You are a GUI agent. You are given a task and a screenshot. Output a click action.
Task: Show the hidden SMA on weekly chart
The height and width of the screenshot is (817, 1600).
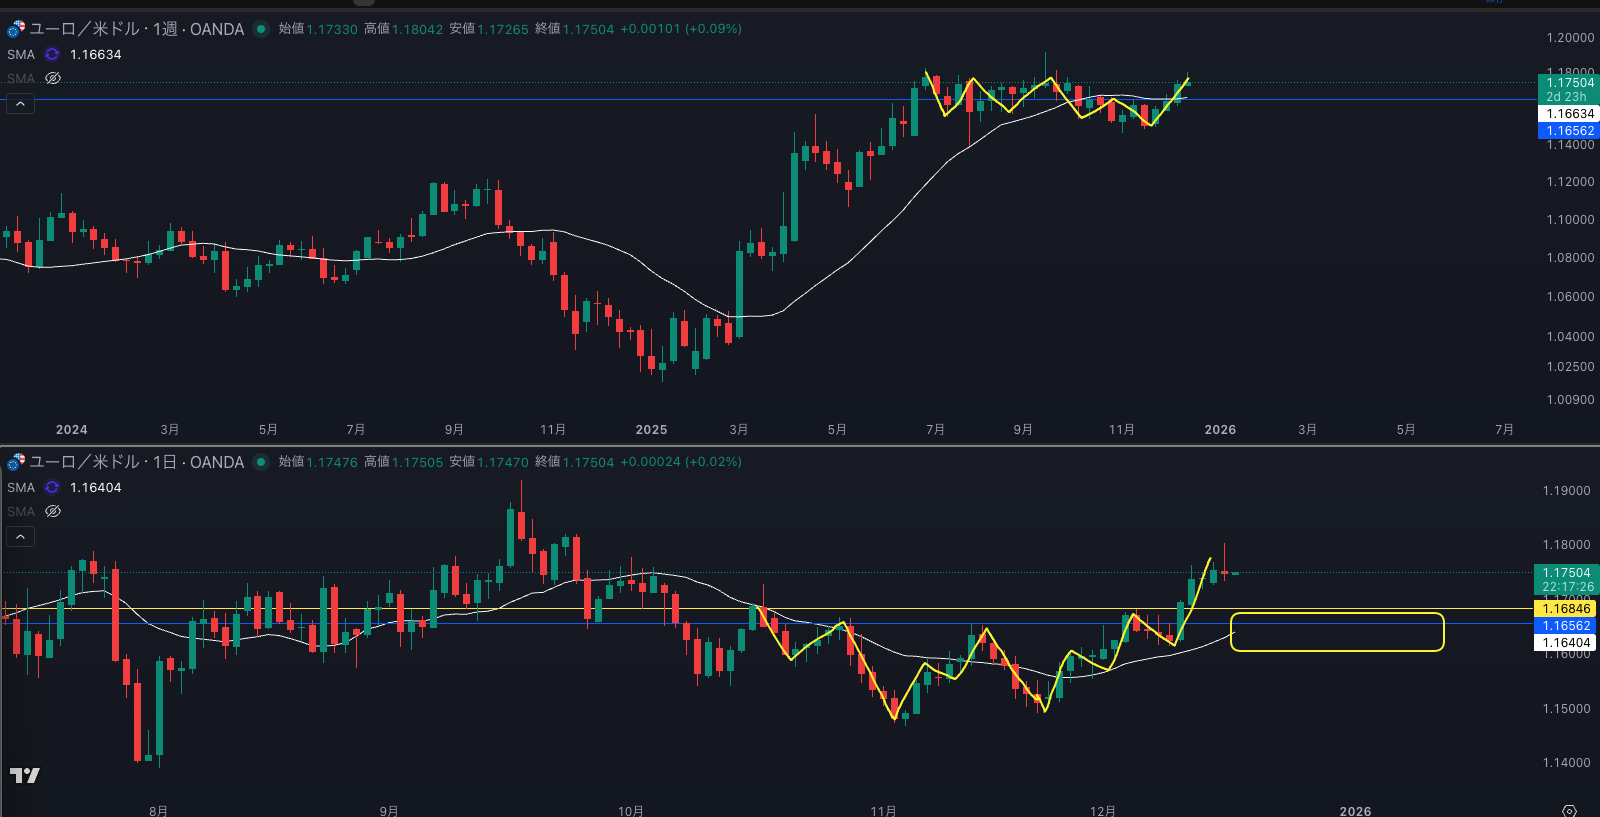[53, 78]
